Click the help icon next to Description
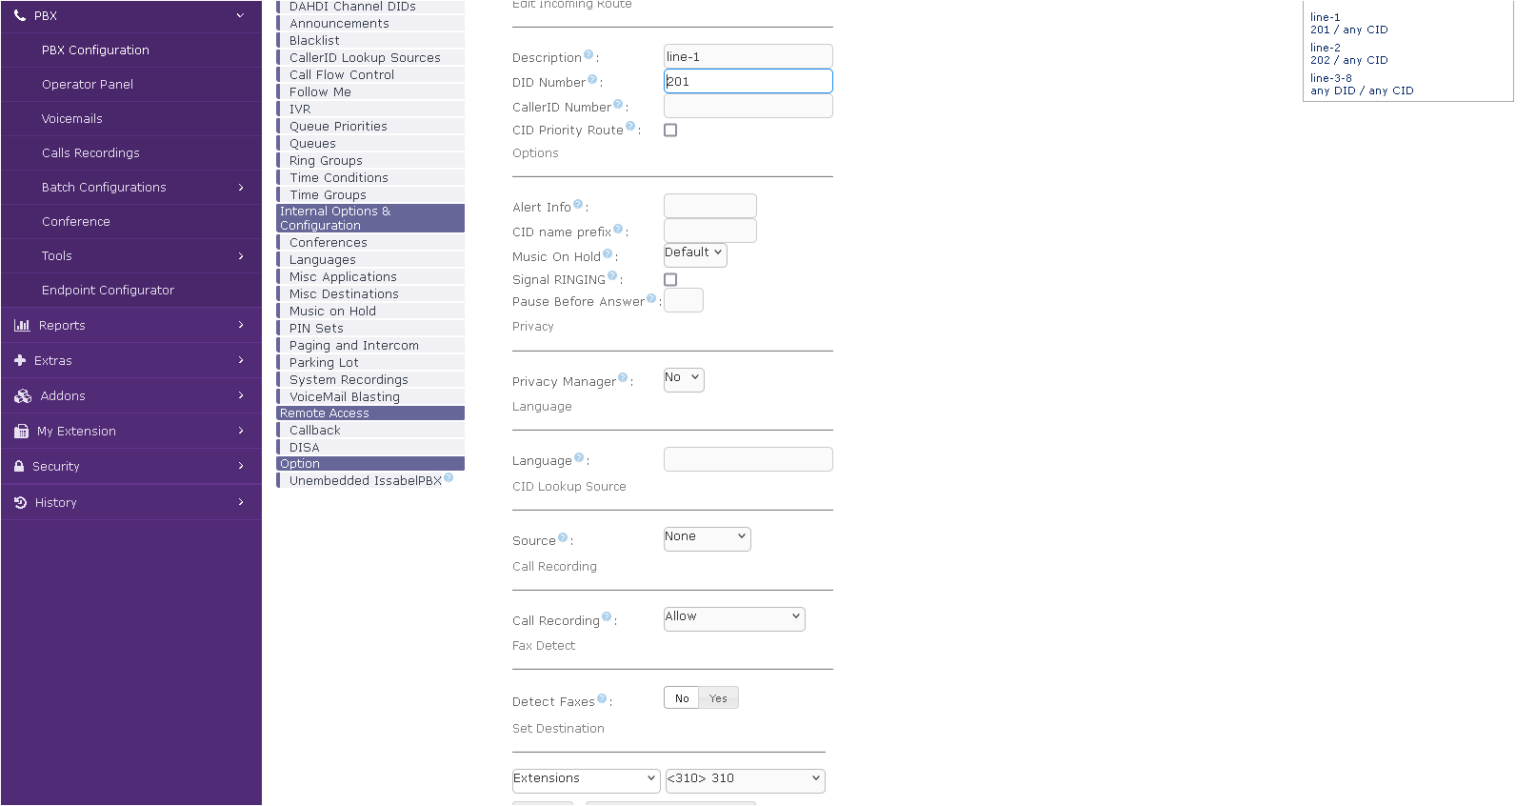 tap(588, 55)
